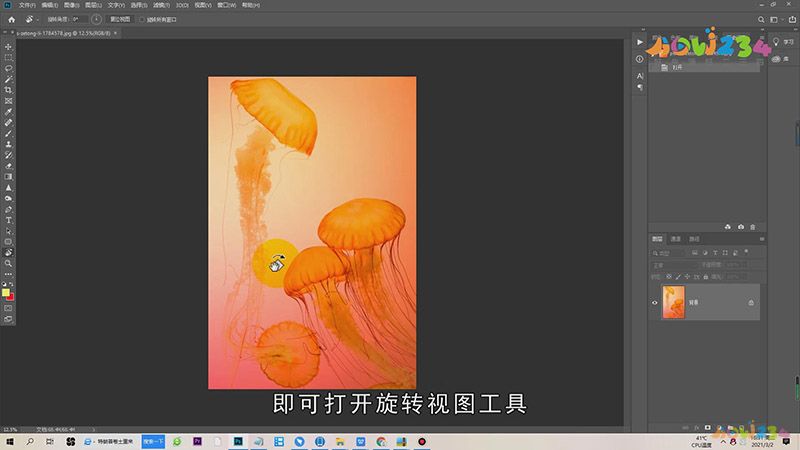The width and height of the screenshot is (800, 450).
Task: Select the Eyedropper tool
Action: click(x=8, y=112)
